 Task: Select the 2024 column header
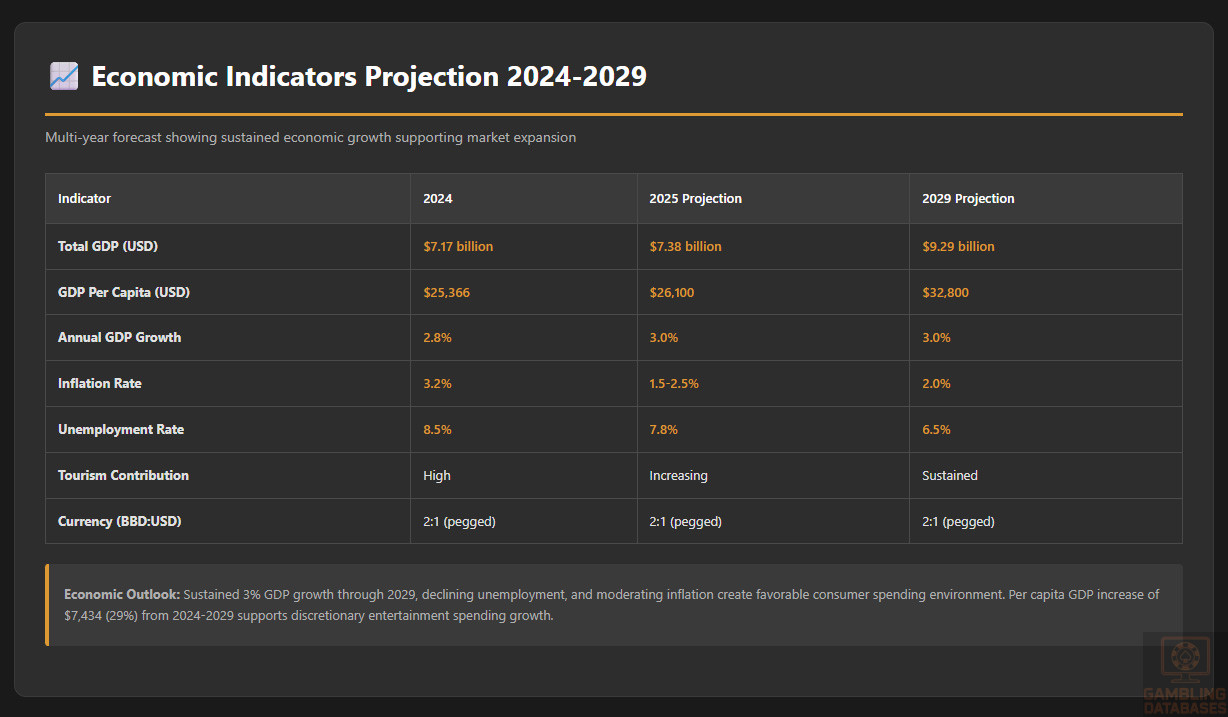[437, 199]
